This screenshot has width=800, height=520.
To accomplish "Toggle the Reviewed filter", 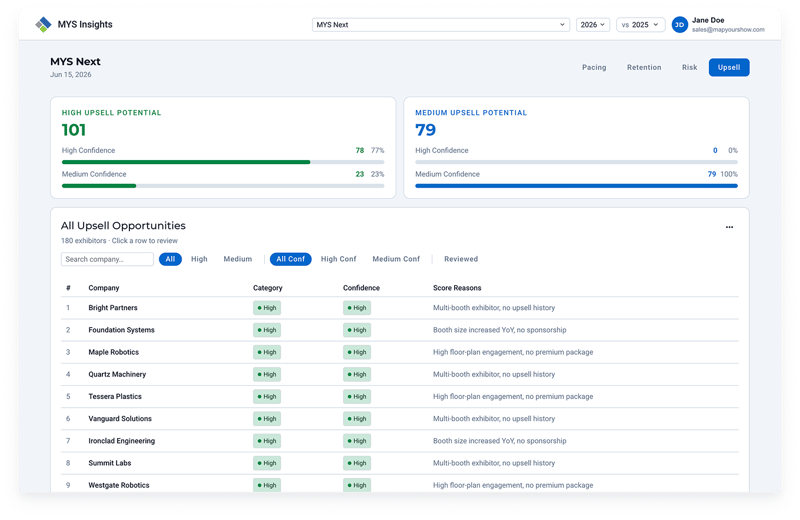I will (461, 259).
